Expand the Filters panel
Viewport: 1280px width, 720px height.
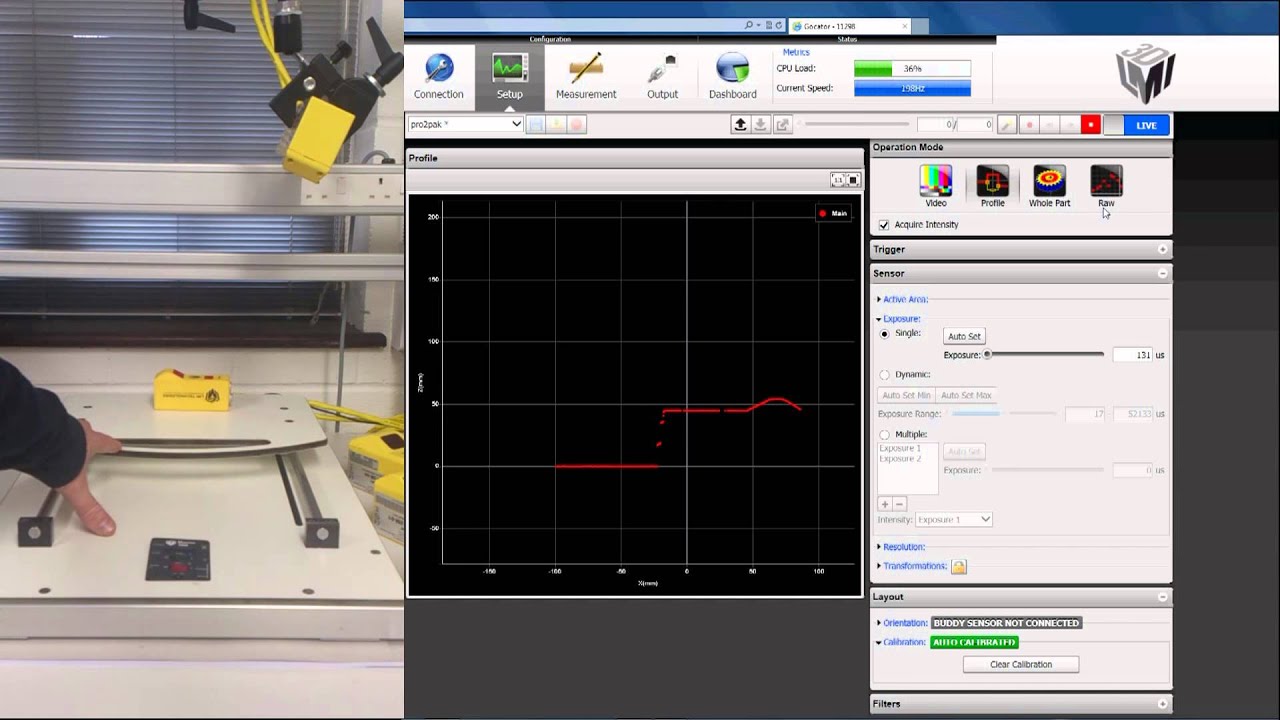pos(1162,704)
